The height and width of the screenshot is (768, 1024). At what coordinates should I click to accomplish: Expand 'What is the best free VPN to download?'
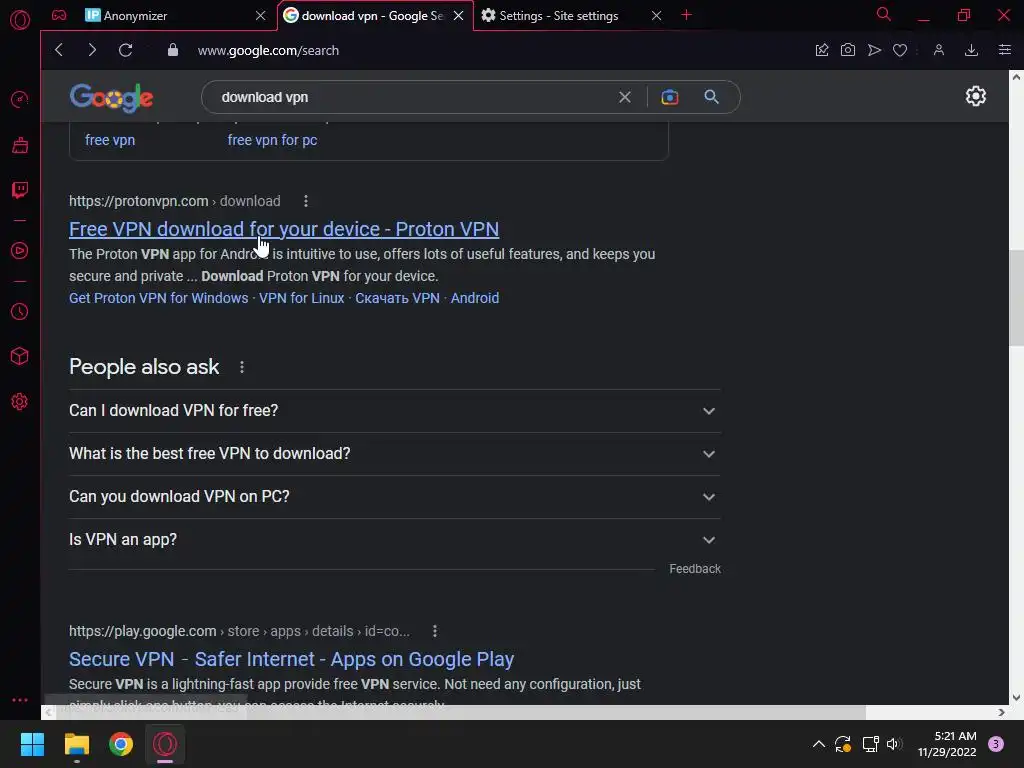(x=394, y=454)
